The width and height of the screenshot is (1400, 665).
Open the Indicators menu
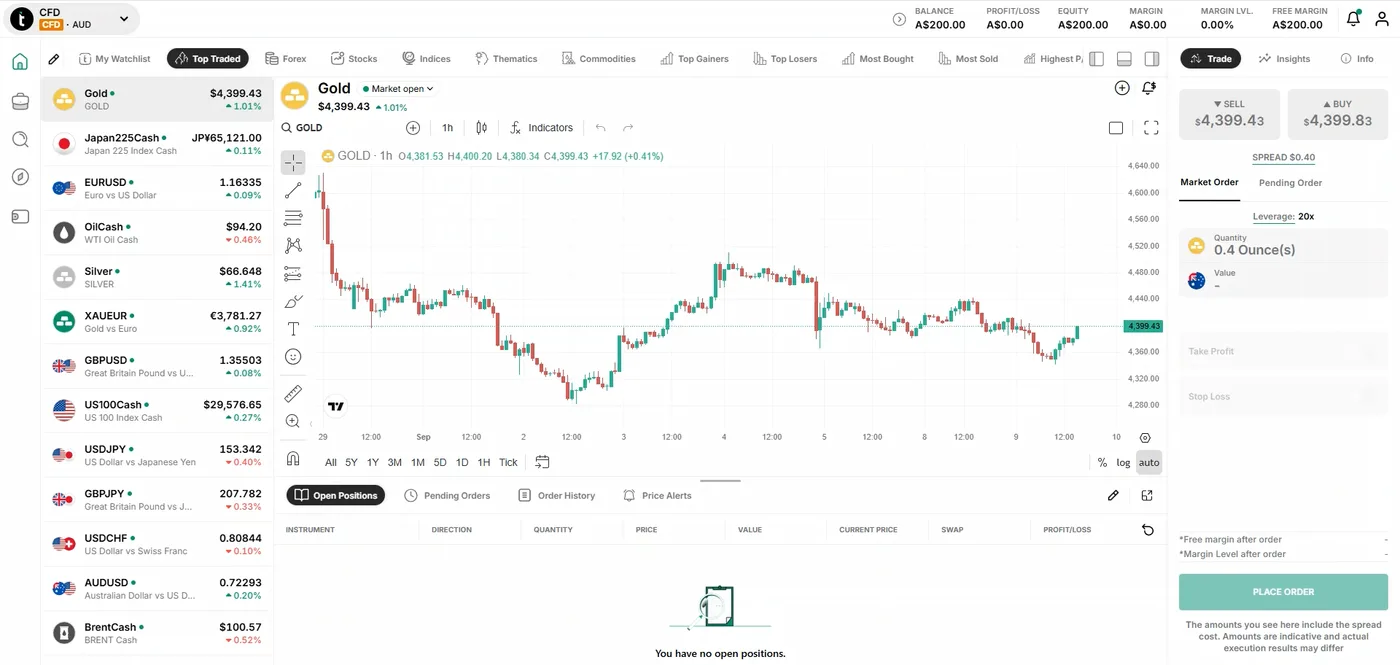click(x=542, y=128)
